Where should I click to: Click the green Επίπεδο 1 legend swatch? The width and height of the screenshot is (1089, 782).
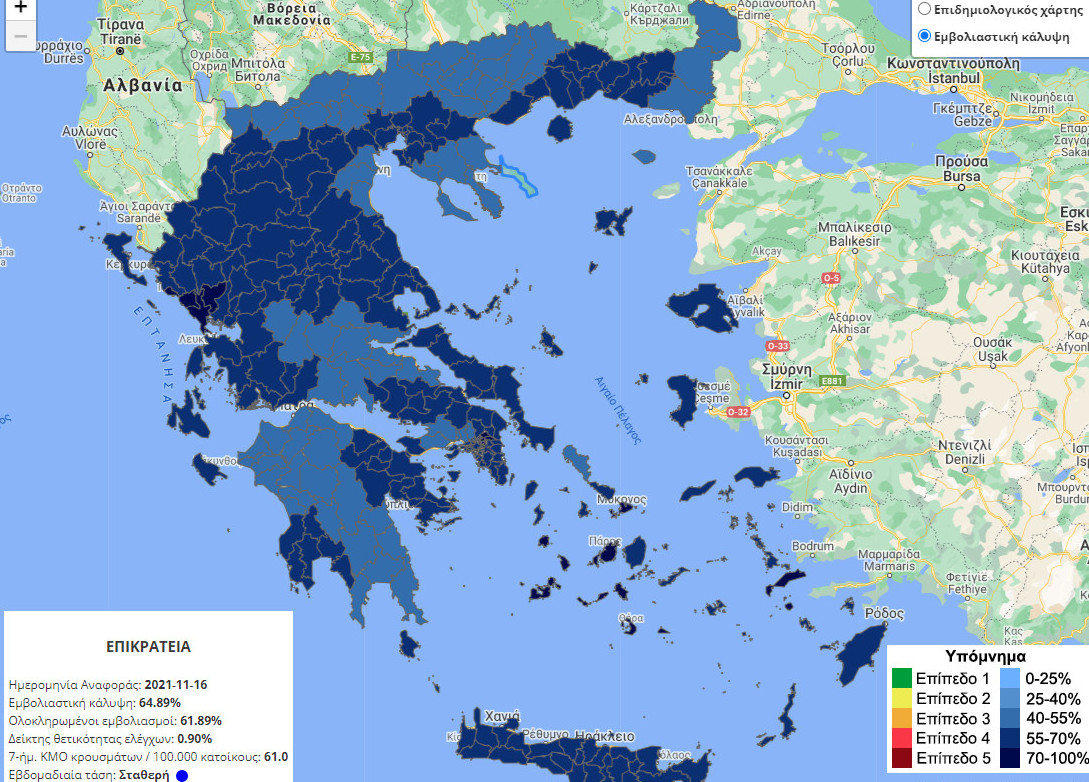click(902, 678)
